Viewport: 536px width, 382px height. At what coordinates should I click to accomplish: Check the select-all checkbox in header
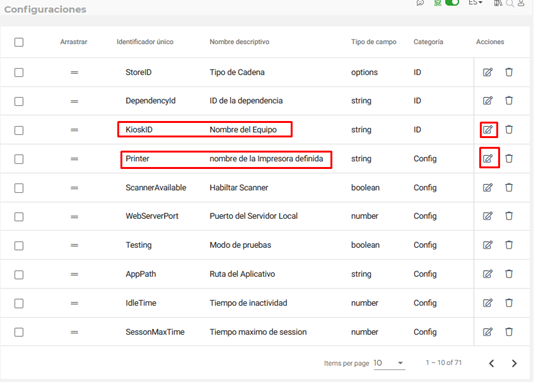[19, 42]
